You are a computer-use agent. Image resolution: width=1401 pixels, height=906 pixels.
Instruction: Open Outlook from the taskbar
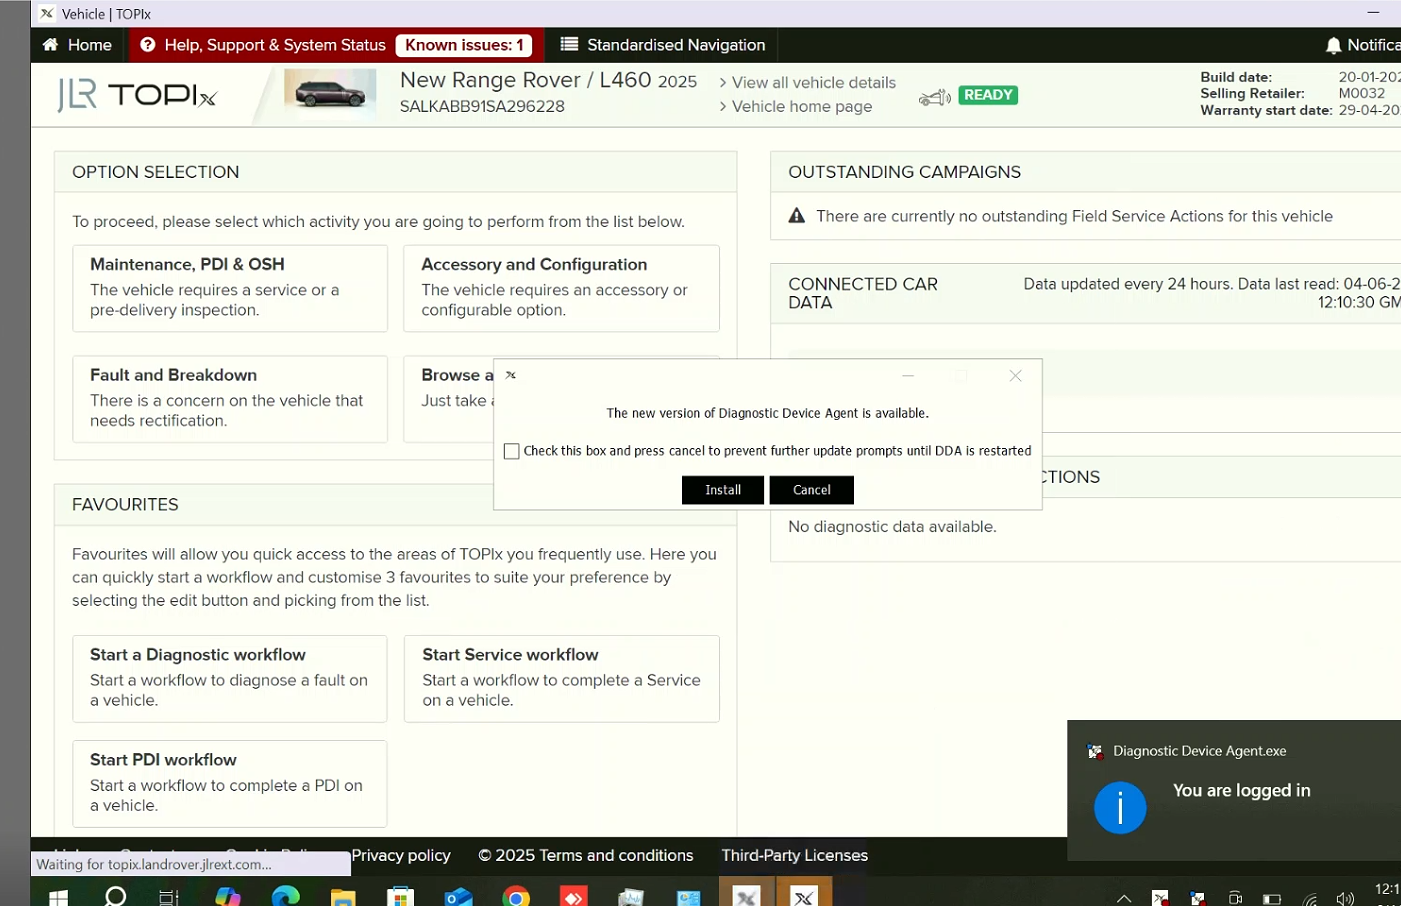pyautogui.click(x=458, y=897)
